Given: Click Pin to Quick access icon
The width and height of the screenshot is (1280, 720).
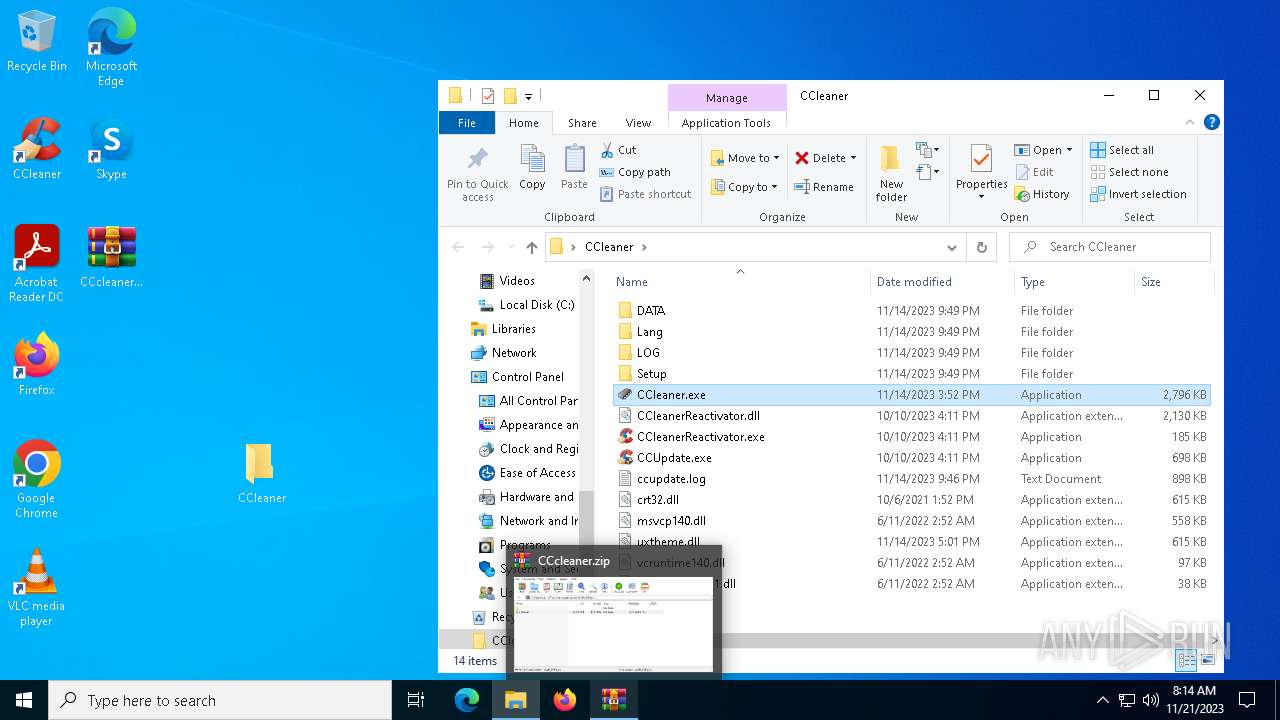Looking at the screenshot, I should point(478,174).
